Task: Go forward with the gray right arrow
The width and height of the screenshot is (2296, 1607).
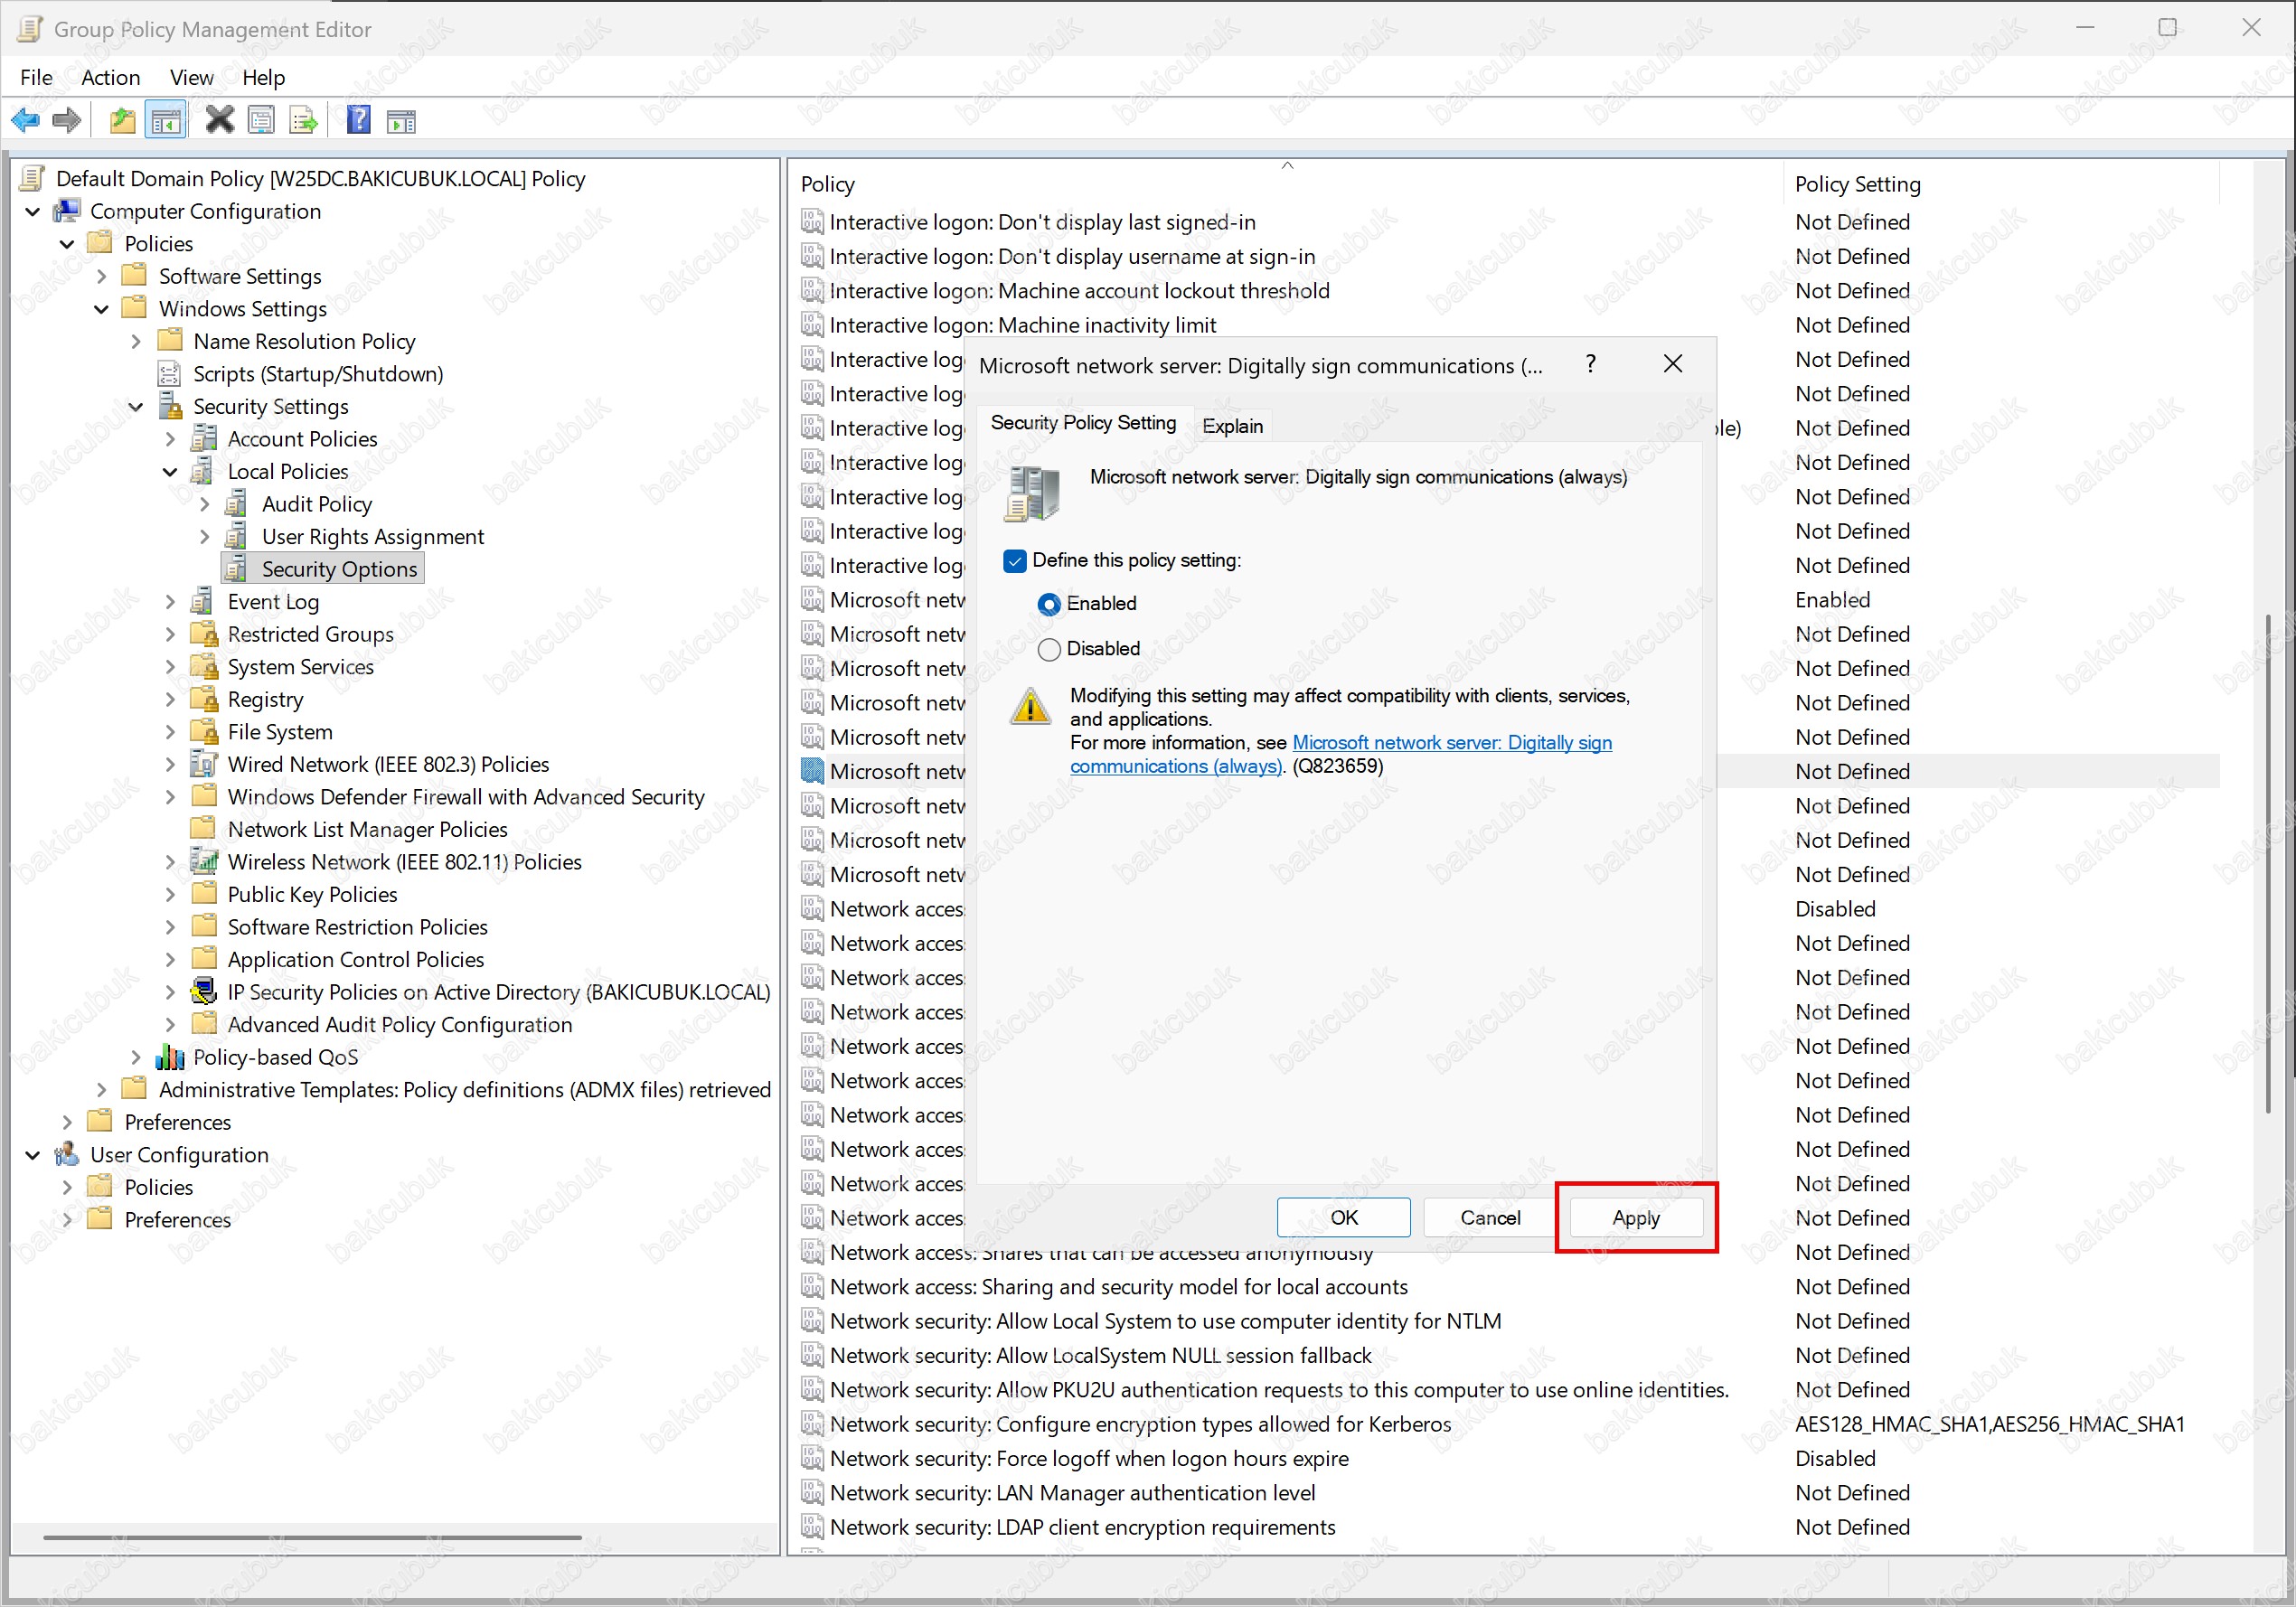Action: click(66, 121)
